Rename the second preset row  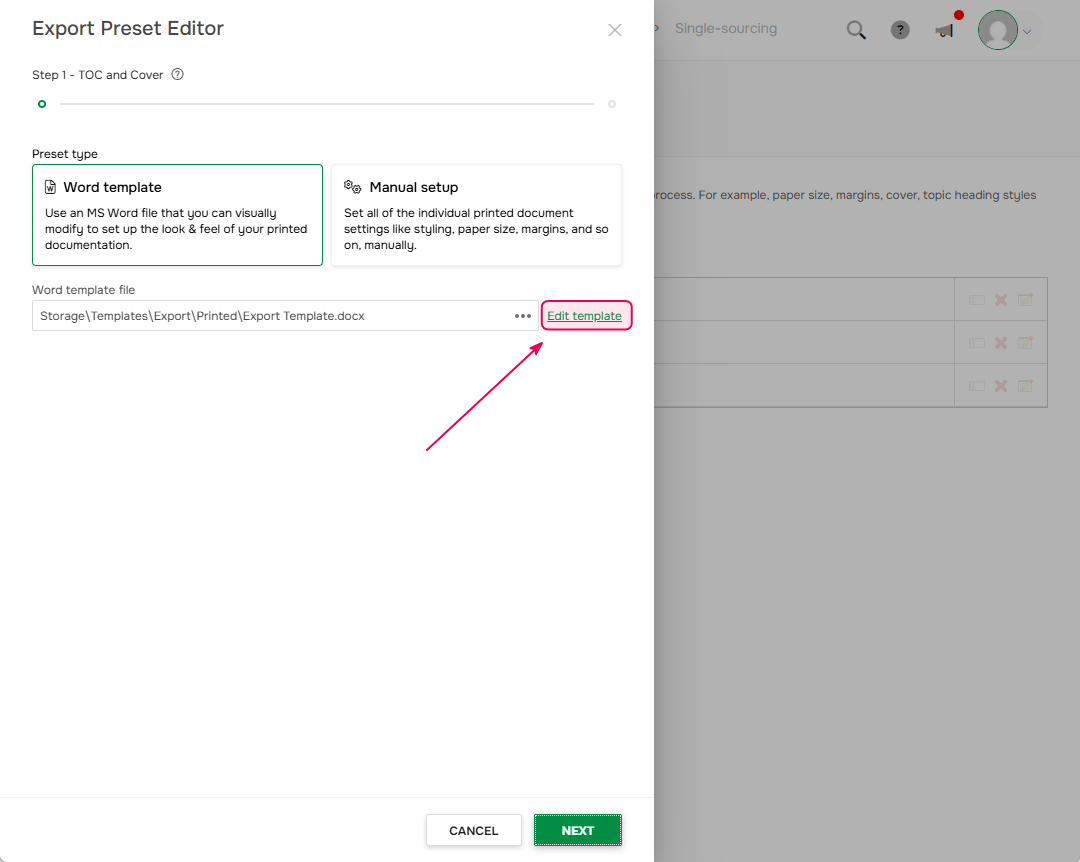(977, 342)
